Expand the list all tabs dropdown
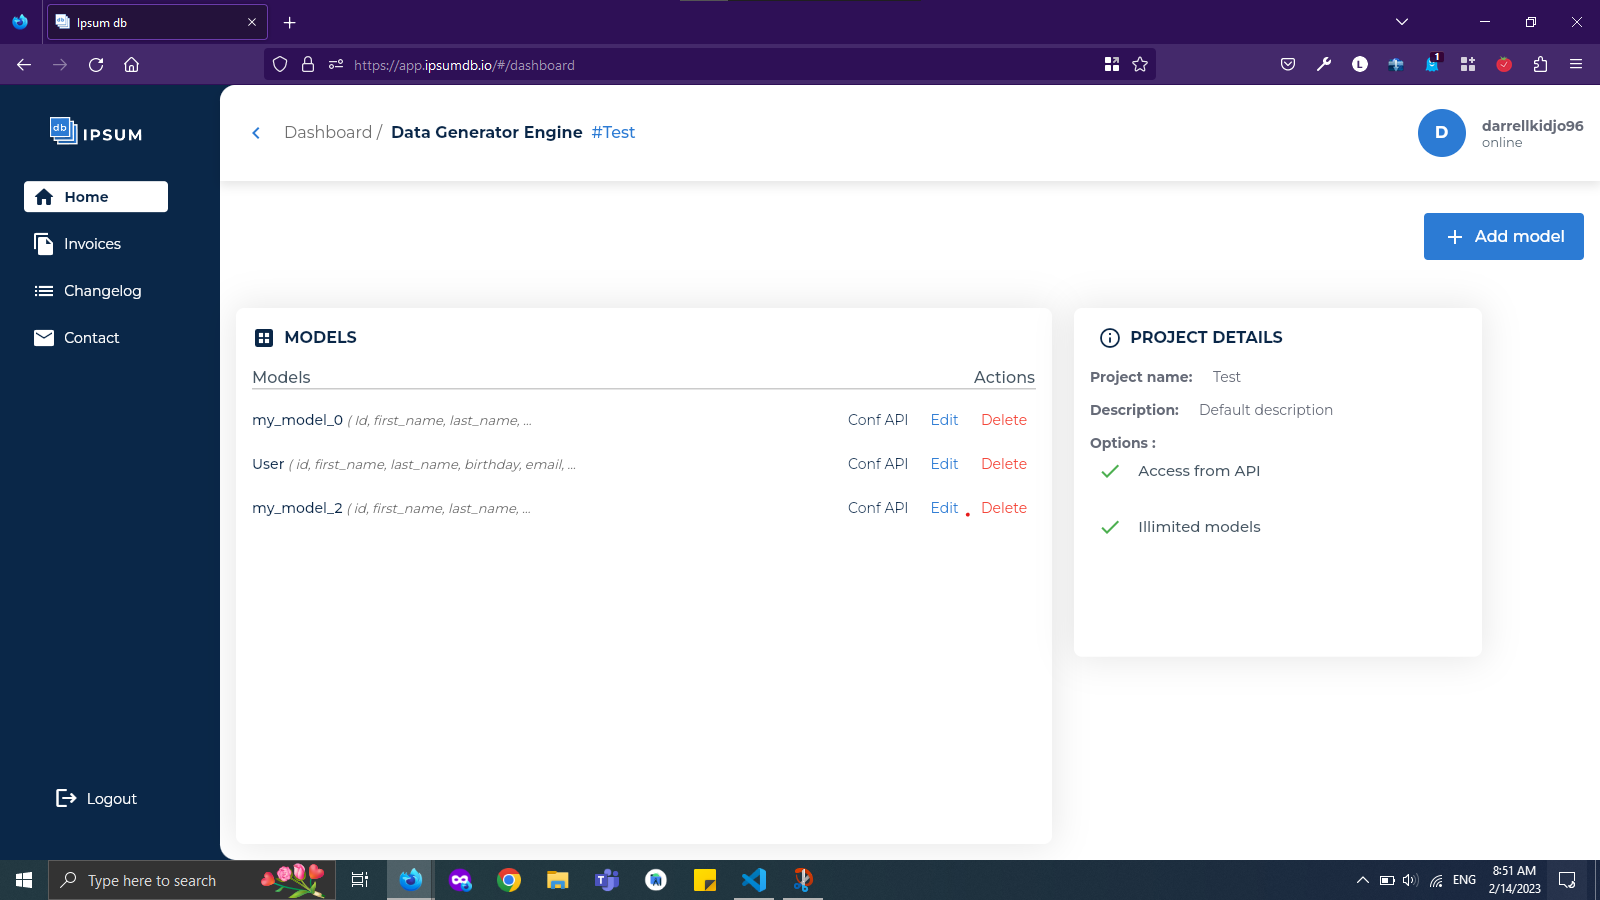Viewport: 1600px width, 900px height. tap(1402, 22)
